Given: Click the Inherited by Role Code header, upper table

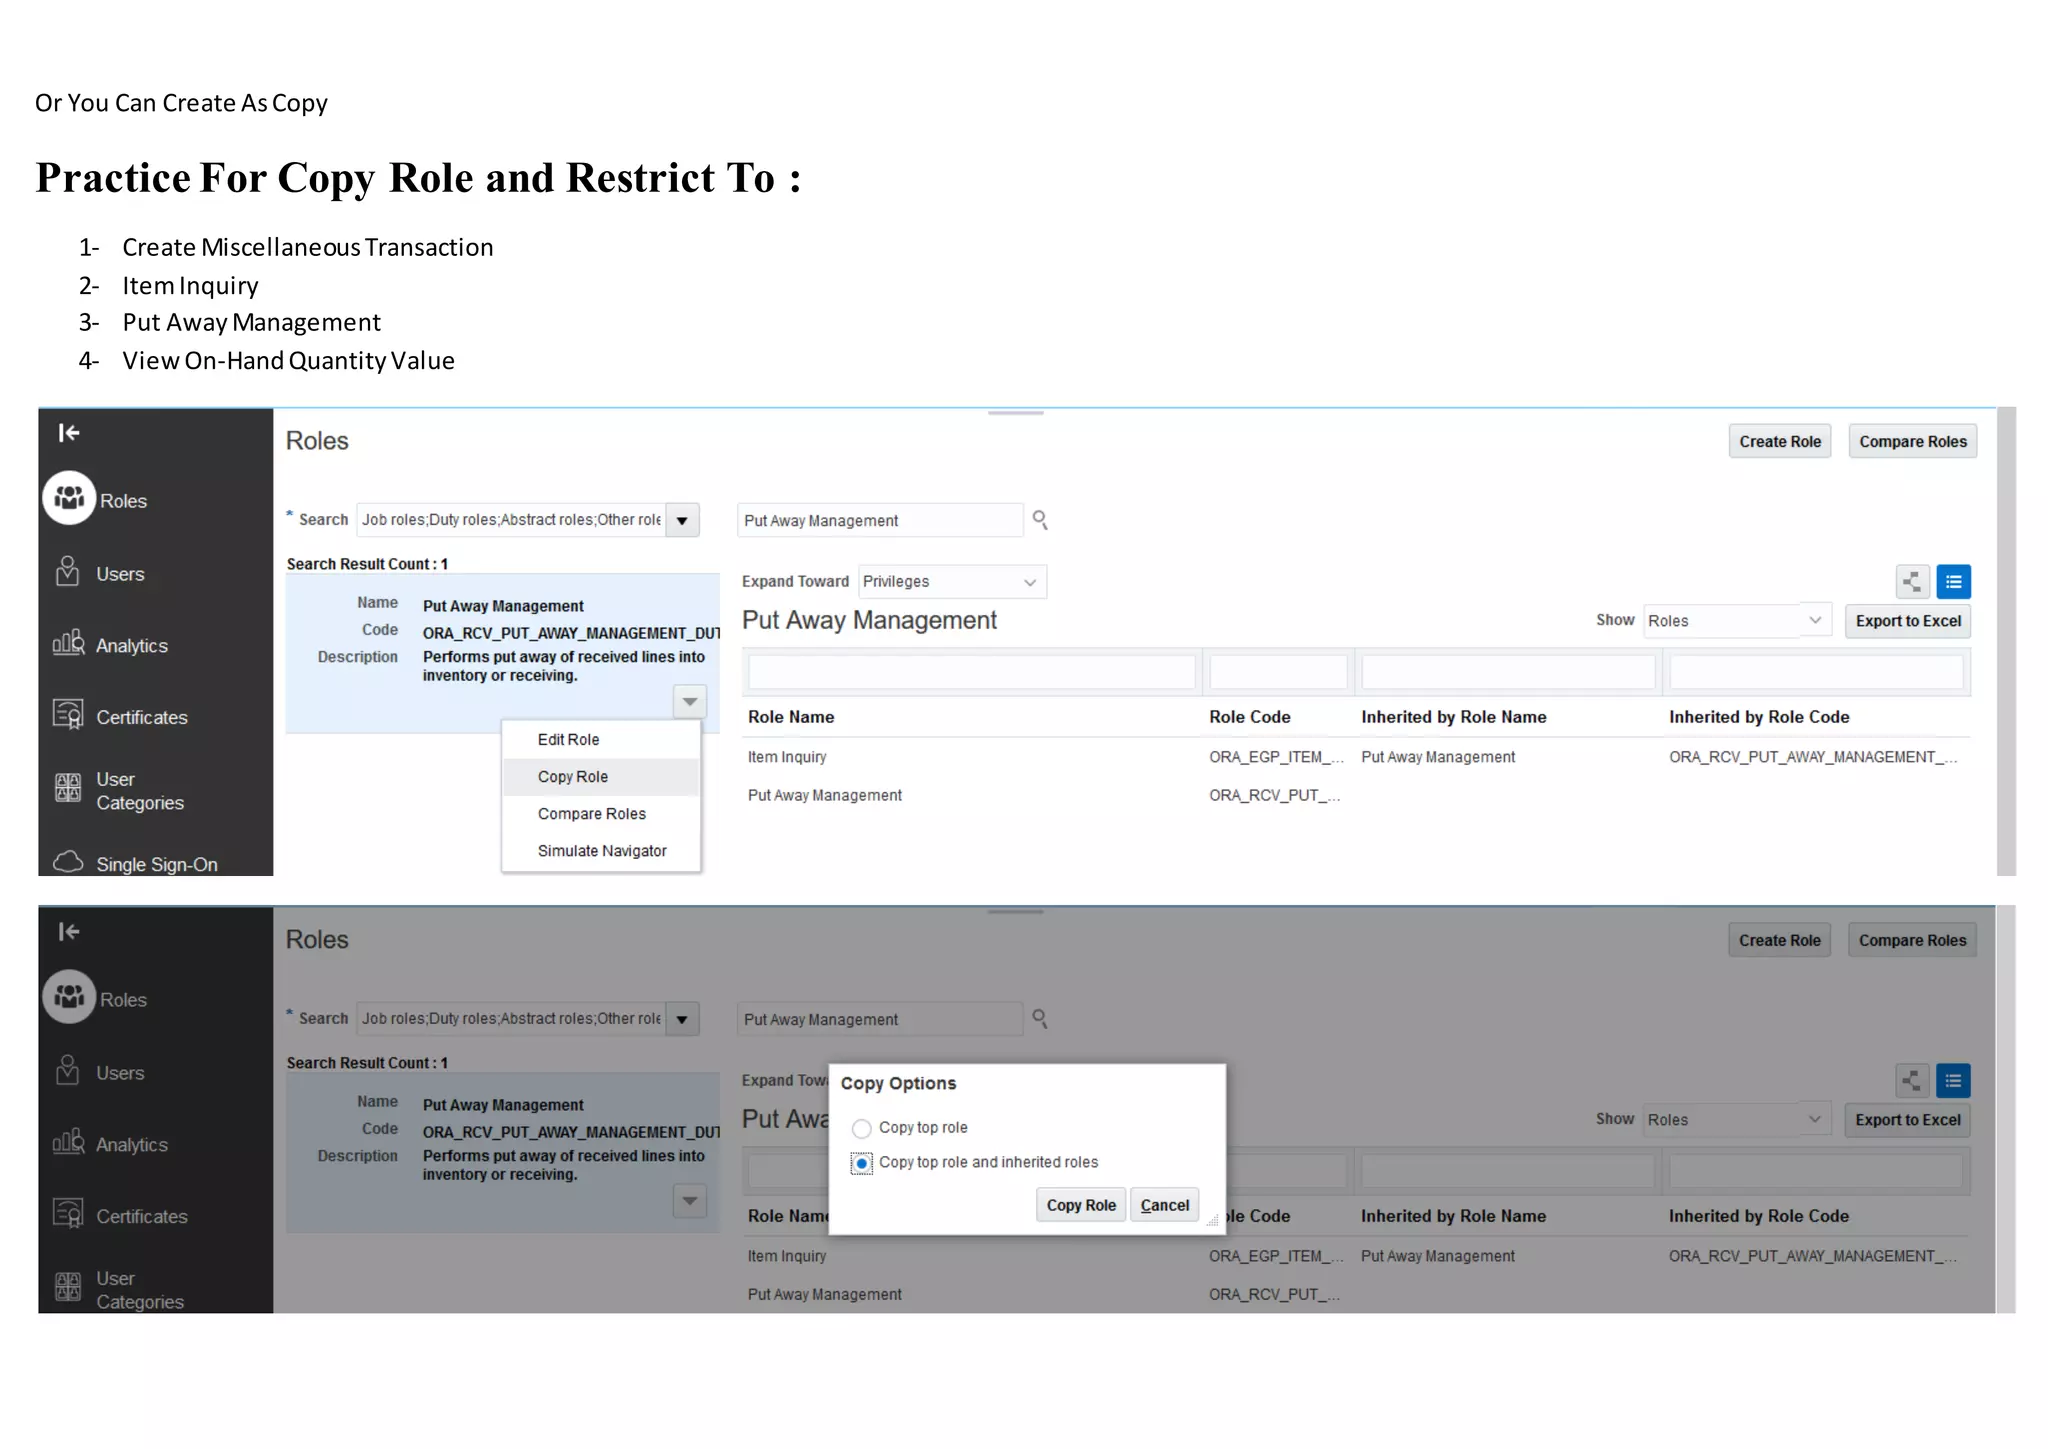Looking at the screenshot, I should pyautogui.click(x=1759, y=717).
